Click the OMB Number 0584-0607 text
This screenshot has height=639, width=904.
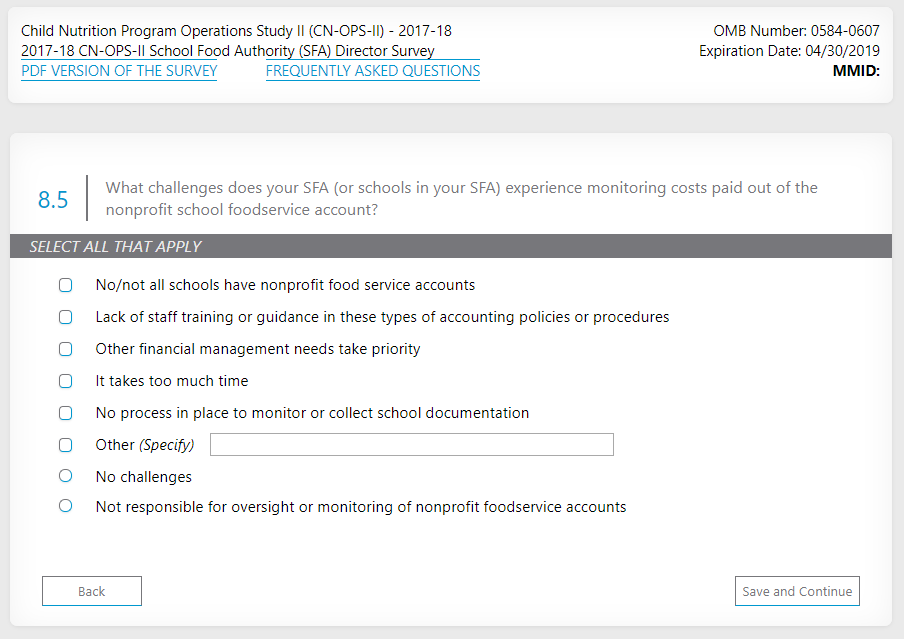click(796, 31)
